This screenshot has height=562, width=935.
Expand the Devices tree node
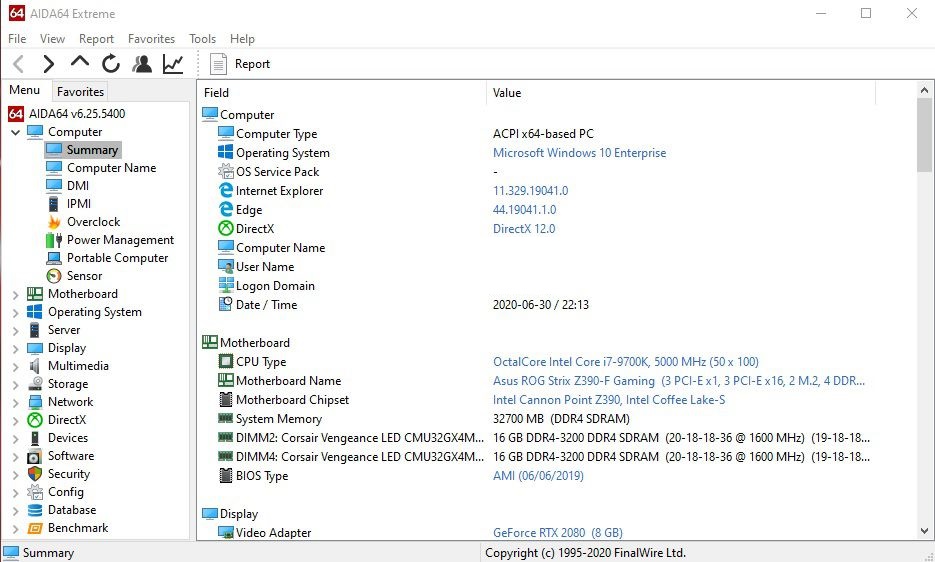[16, 439]
